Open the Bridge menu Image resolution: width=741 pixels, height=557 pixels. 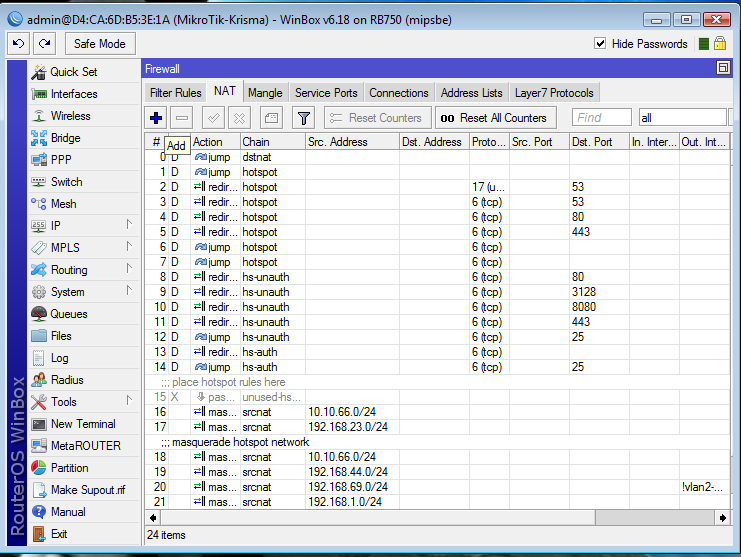(x=84, y=138)
